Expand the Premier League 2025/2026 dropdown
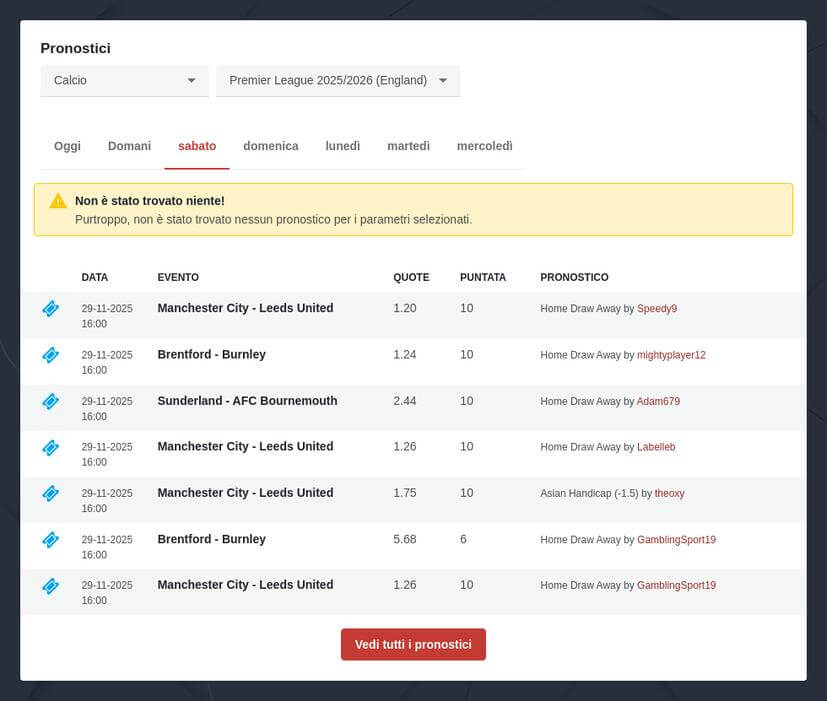 pyautogui.click(x=338, y=80)
